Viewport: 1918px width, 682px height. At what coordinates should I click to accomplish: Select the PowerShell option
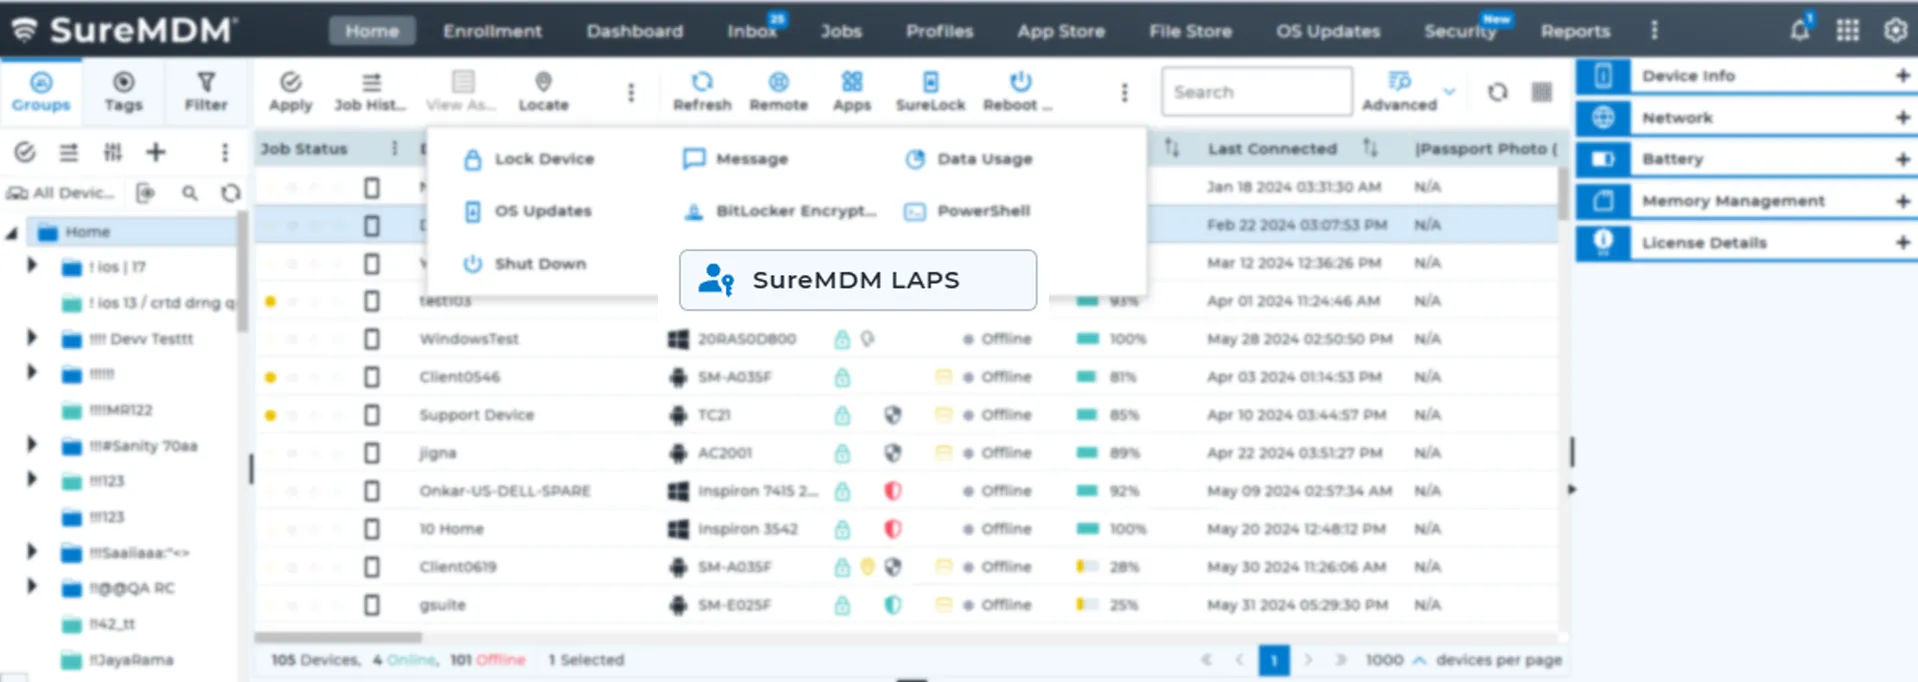click(x=967, y=211)
